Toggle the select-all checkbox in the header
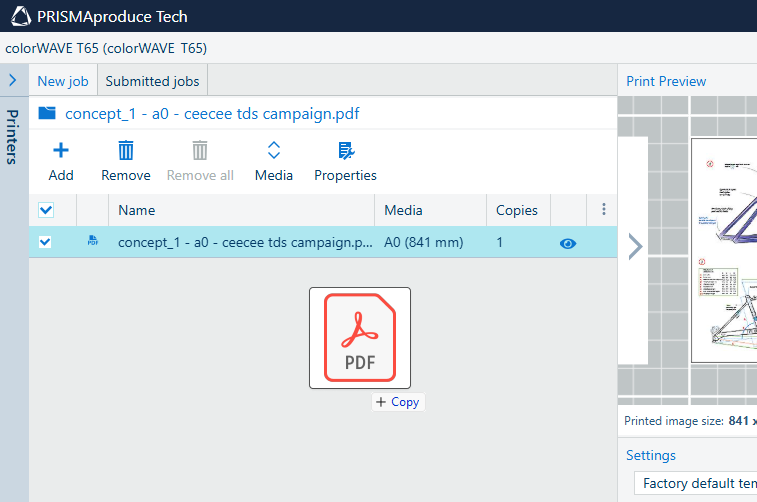This screenshot has width=757, height=502. [x=46, y=210]
